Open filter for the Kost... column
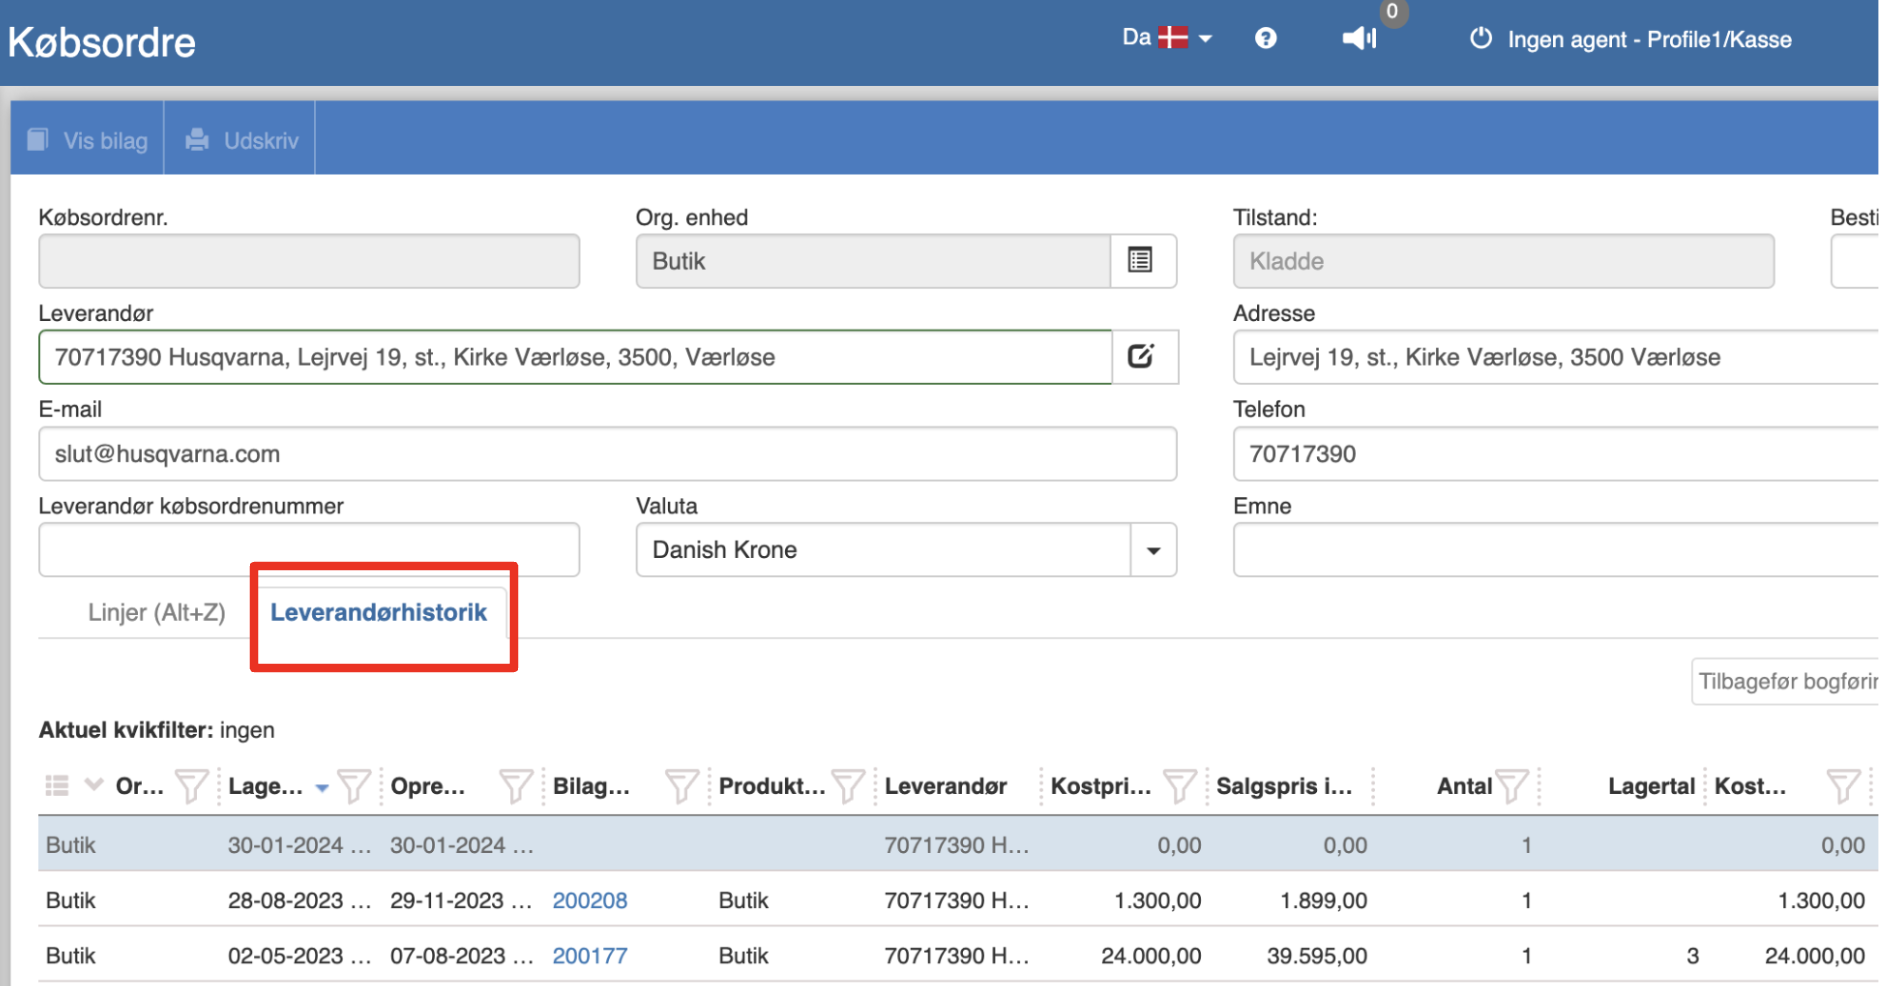 [x=1842, y=786]
